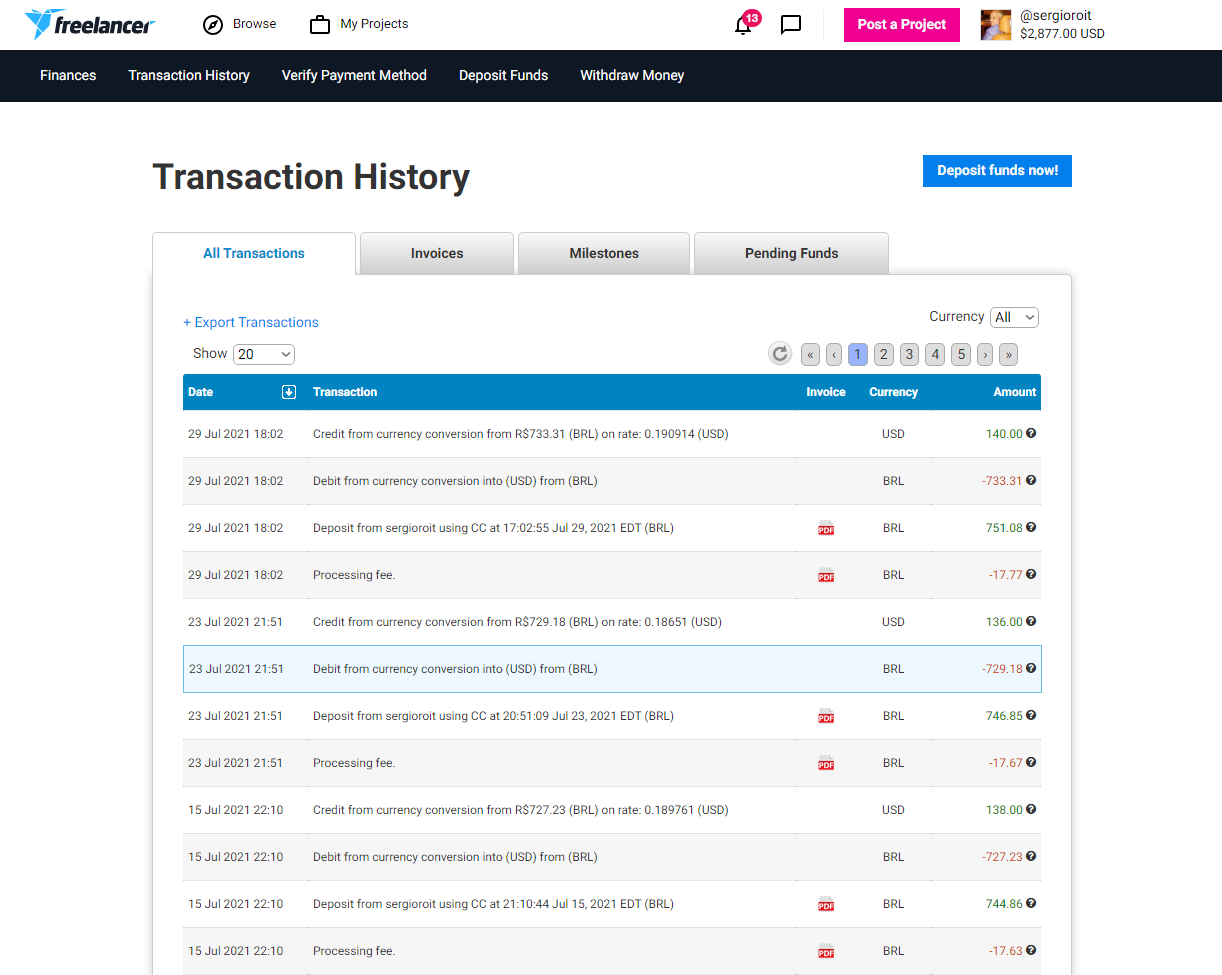Image resolution: width=1222 pixels, height=975 pixels.
Task: Download PDF invoice for -17.77 processing fee
Action: pyautogui.click(x=826, y=575)
